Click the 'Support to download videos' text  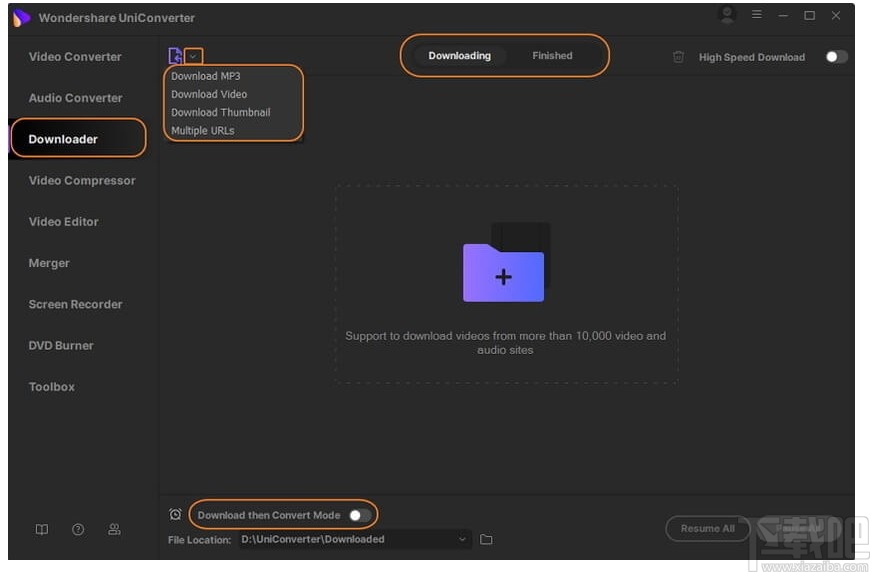tap(506, 343)
